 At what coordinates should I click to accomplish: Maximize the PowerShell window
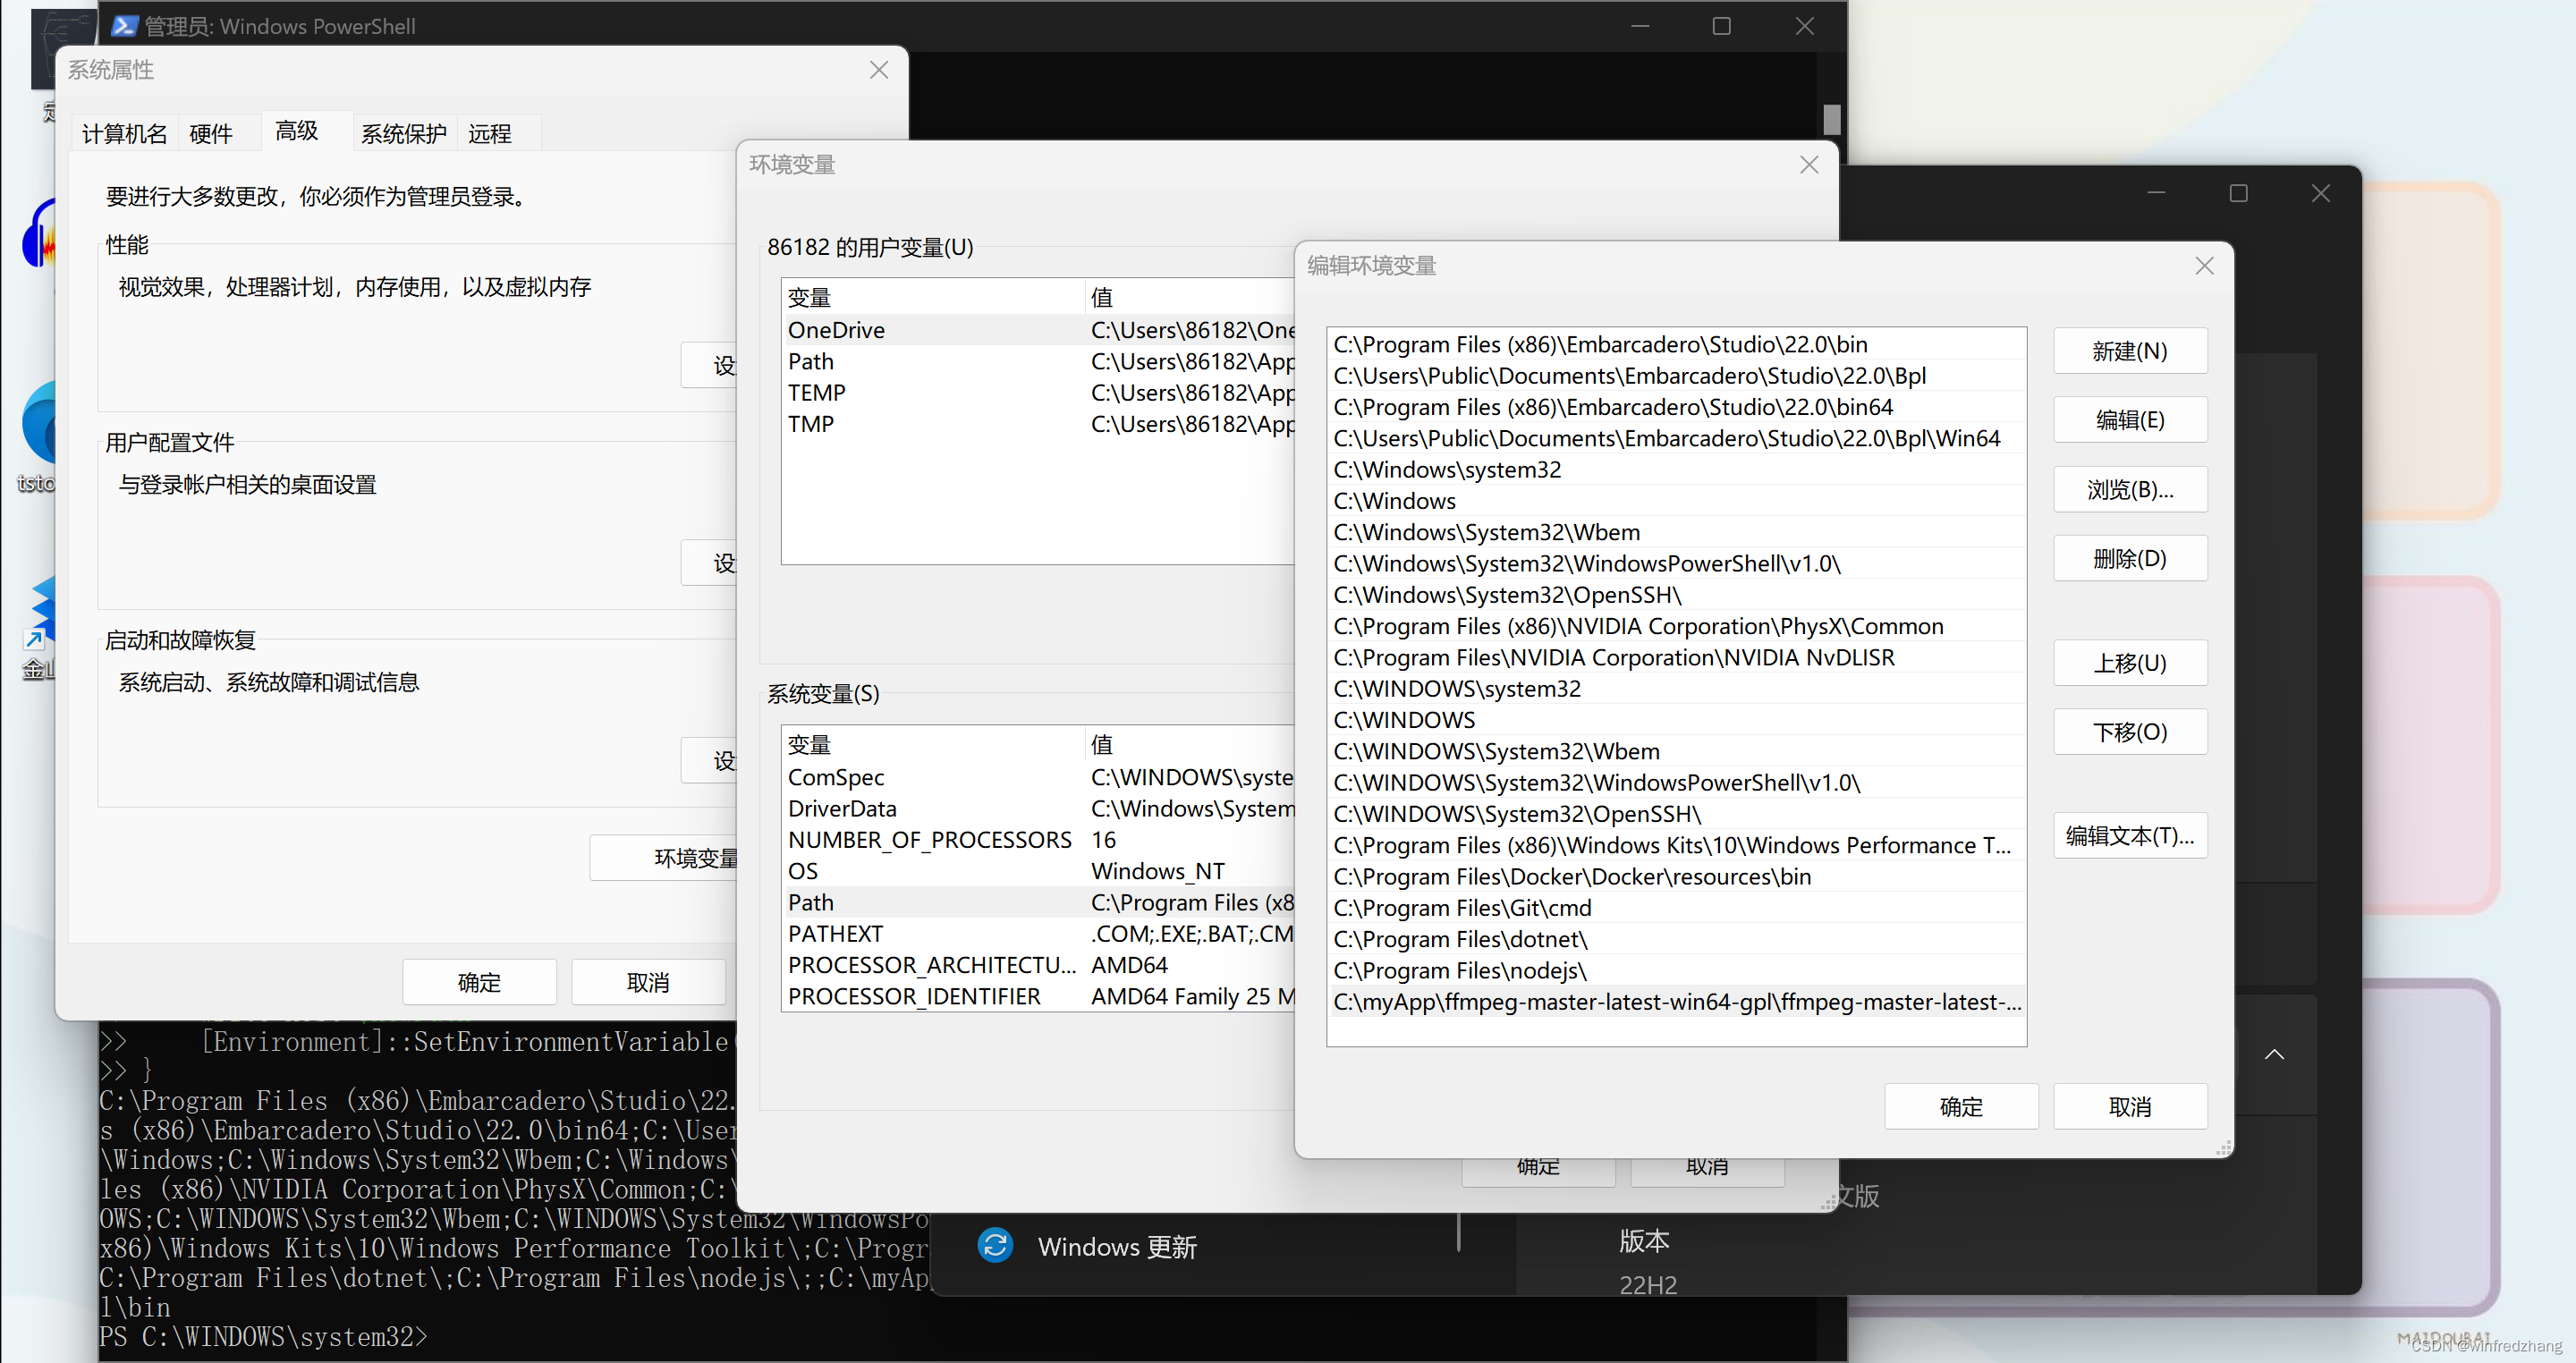coord(1721,26)
